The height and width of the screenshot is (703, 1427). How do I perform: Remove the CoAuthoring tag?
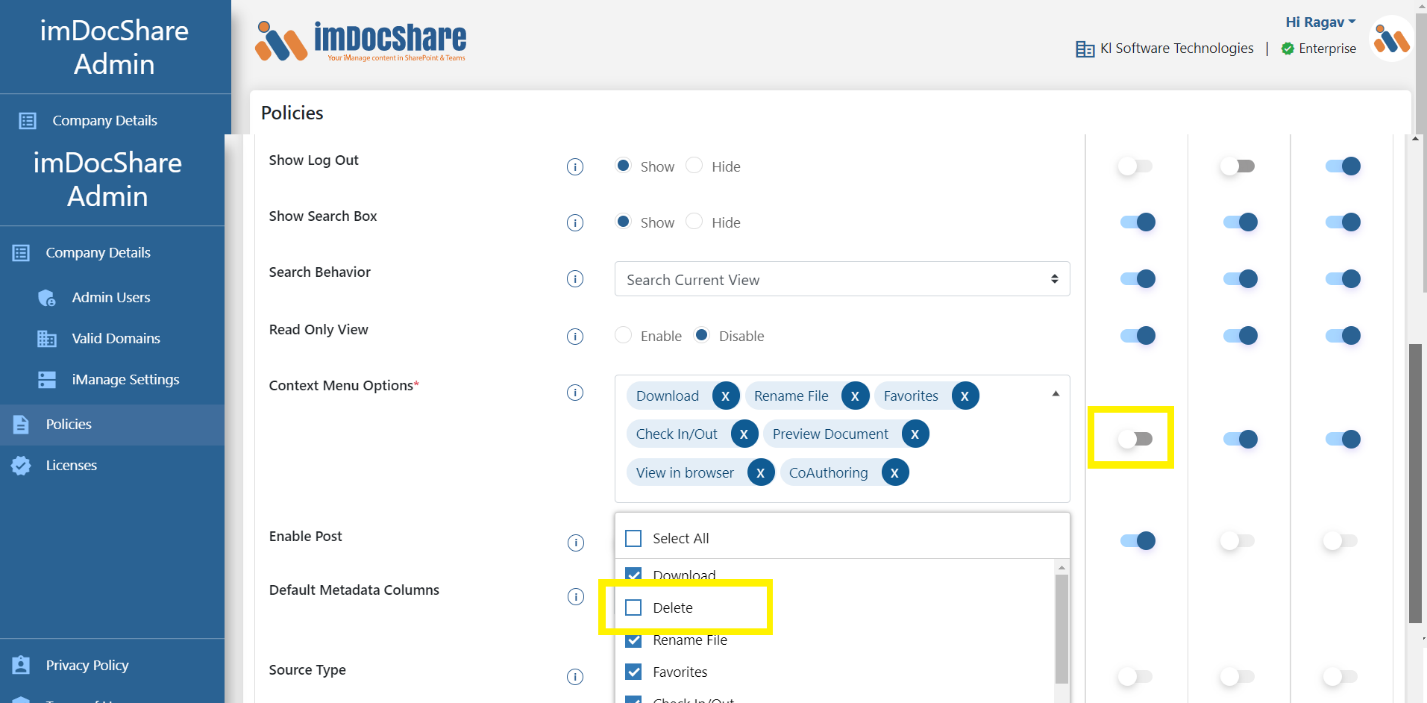[895, 473]
